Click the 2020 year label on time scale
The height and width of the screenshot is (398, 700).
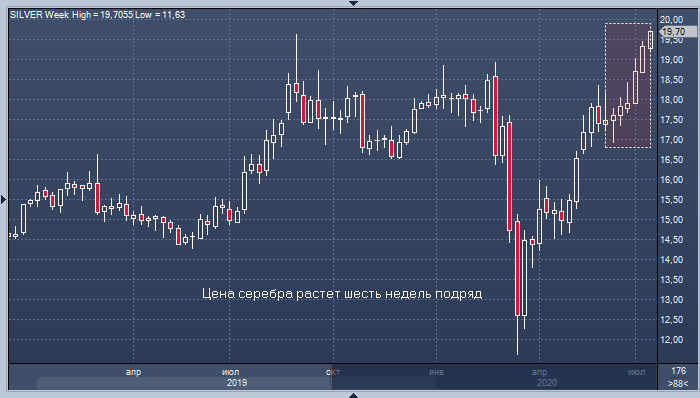547,383
